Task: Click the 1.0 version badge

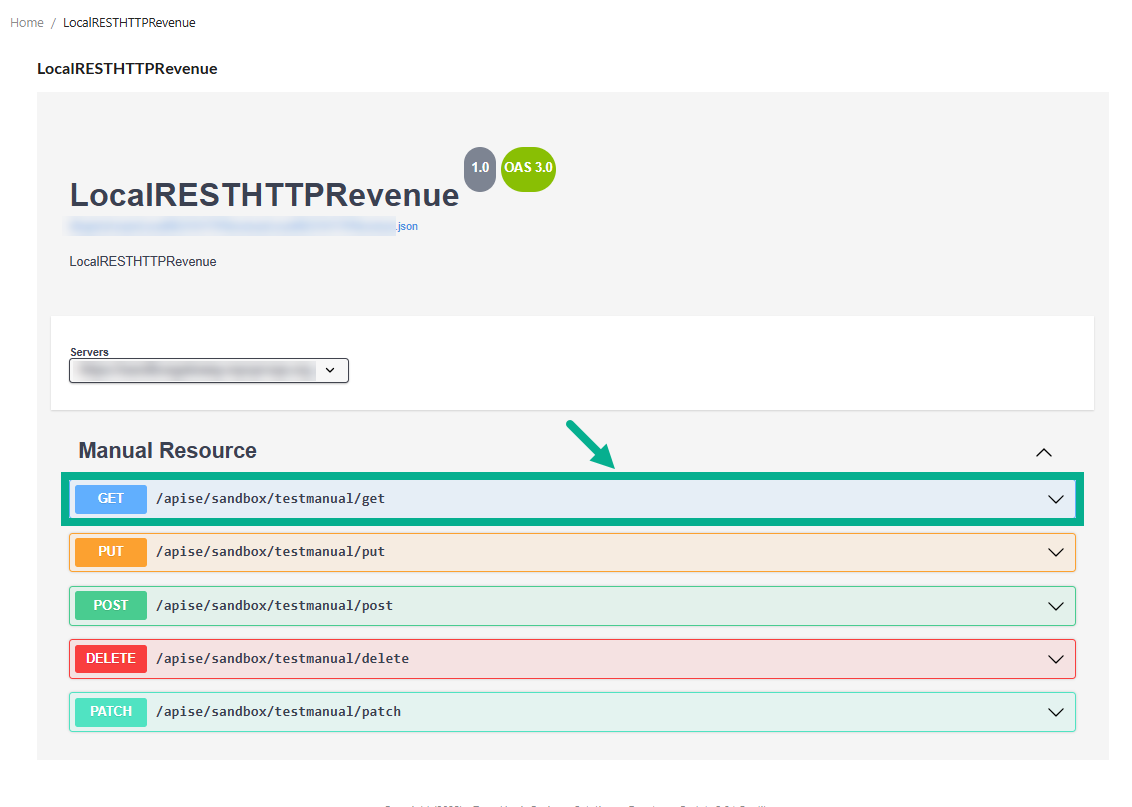Action: pyautogui.click(x=480, y=168)
